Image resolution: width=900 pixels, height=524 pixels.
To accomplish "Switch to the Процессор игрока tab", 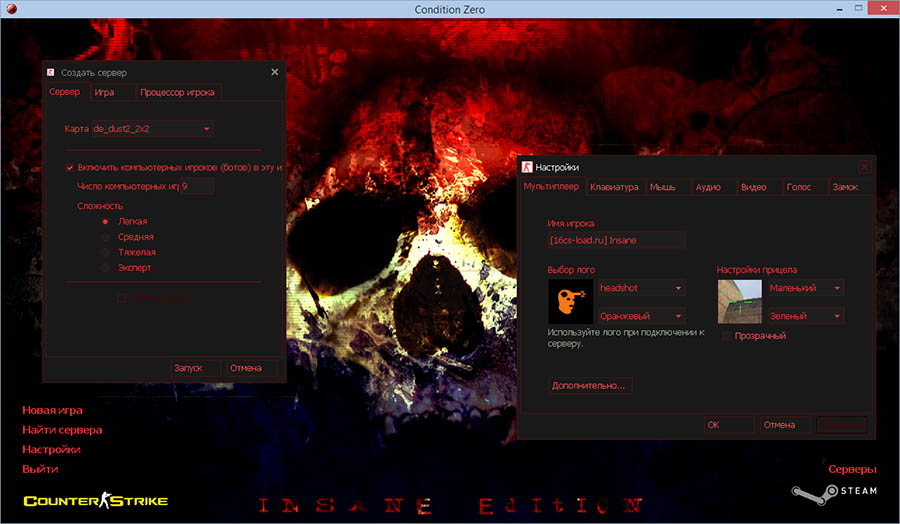I will click(177, 92).
